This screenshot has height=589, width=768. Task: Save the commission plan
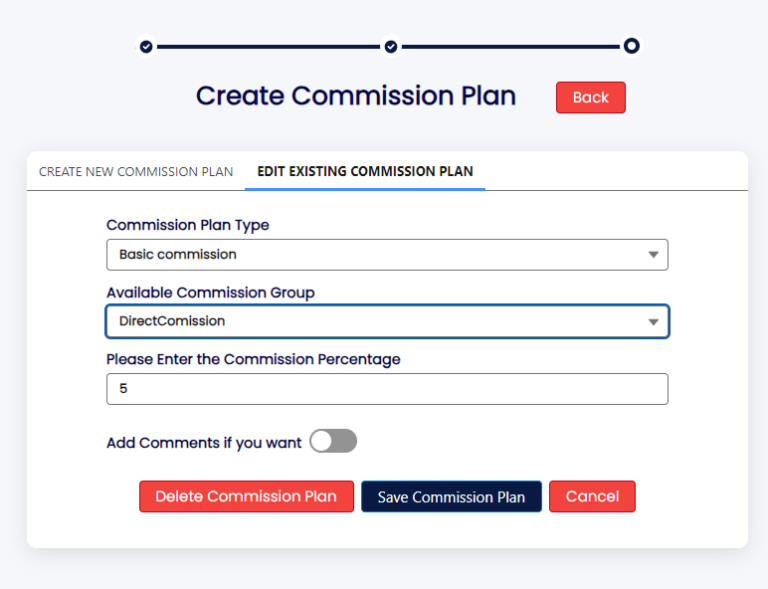(x=451, y=497)
